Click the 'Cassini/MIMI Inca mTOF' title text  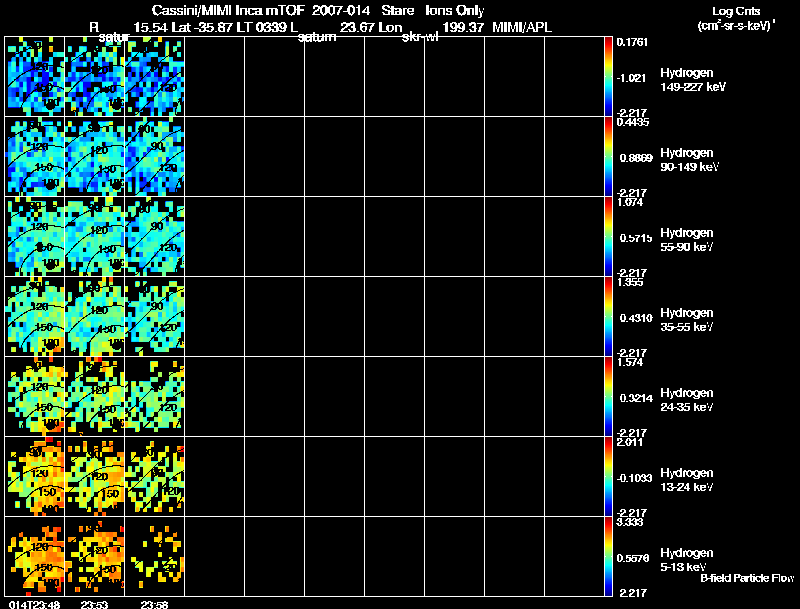228,11
